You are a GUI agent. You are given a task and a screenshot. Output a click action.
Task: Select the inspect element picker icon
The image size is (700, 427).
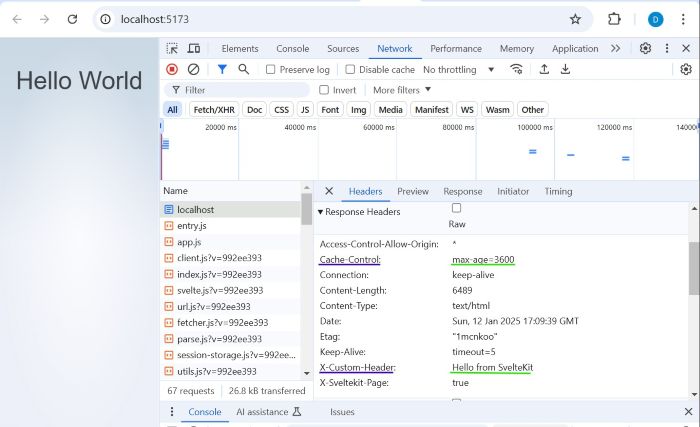[x=172, y=48]
